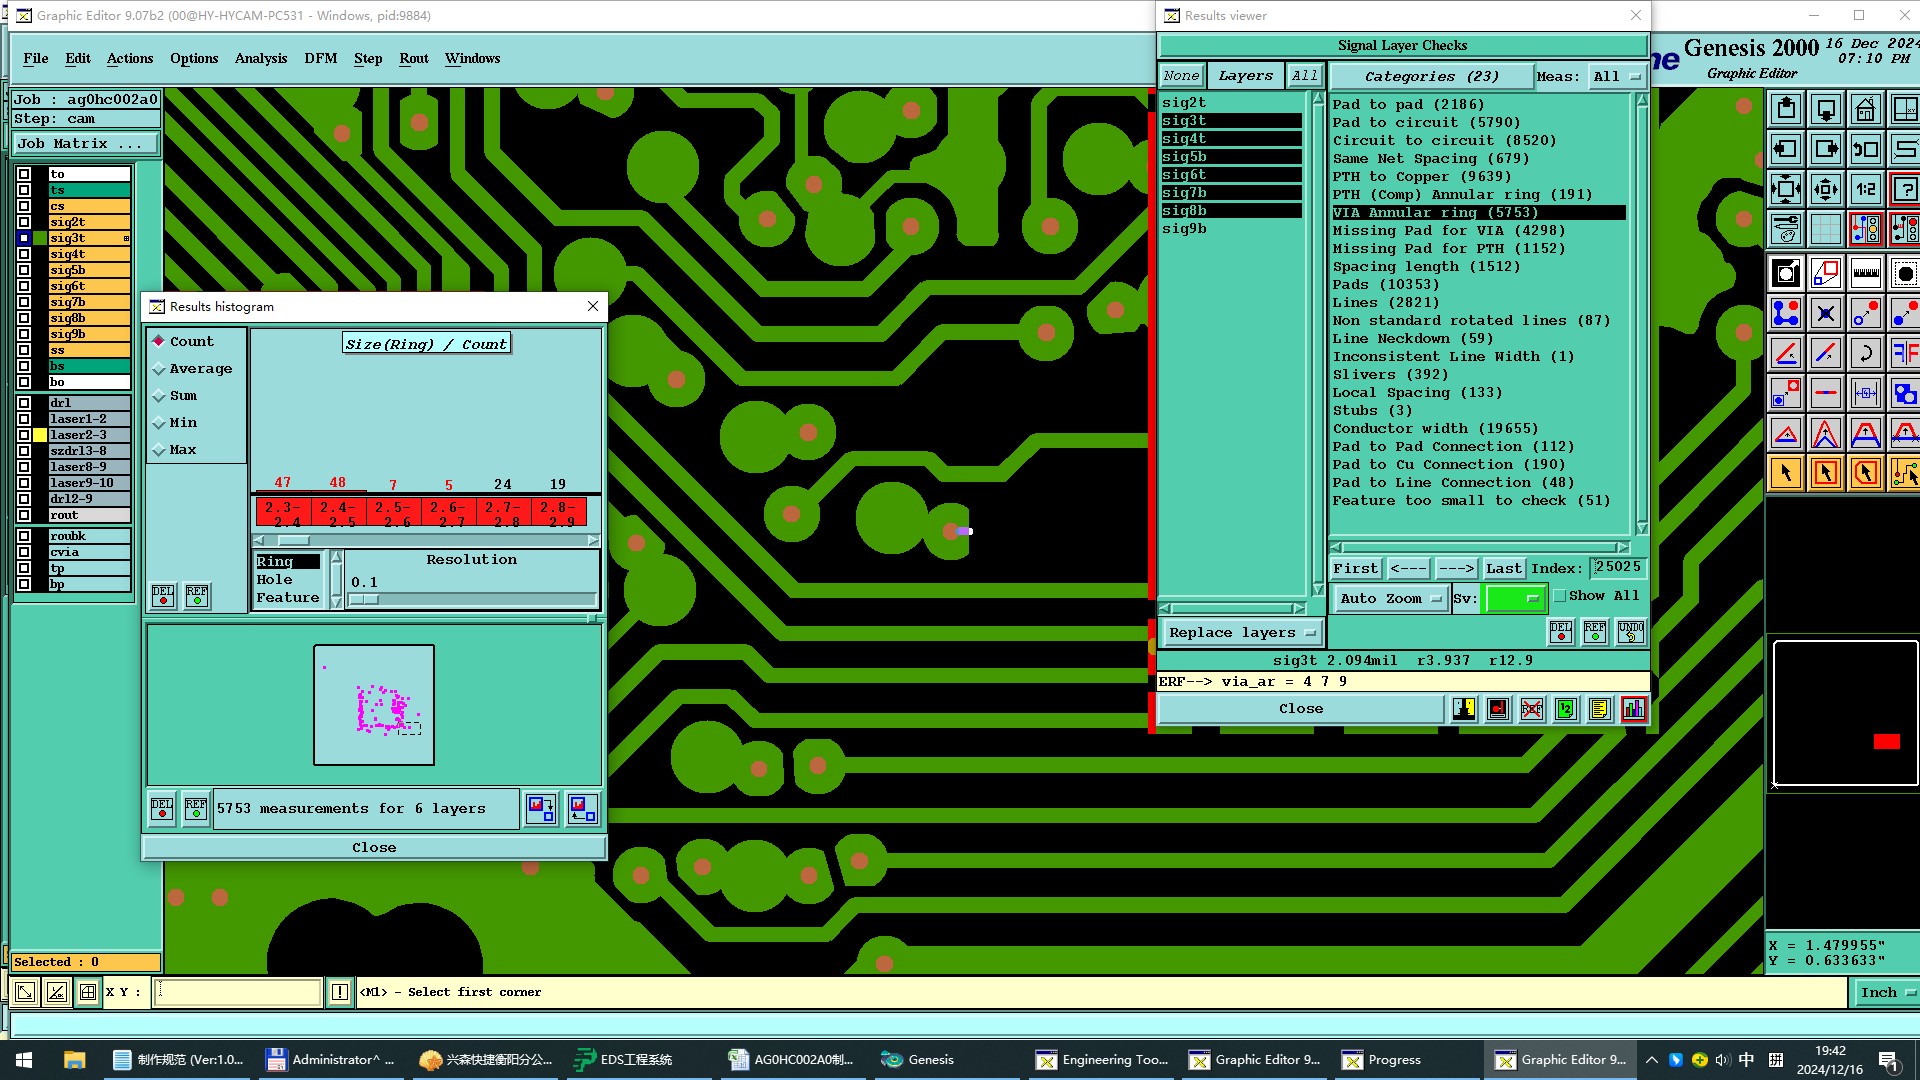1920x1080 pixels.
Task: Click the zoom to selection icon in histogram
Action: pos(541,808)
